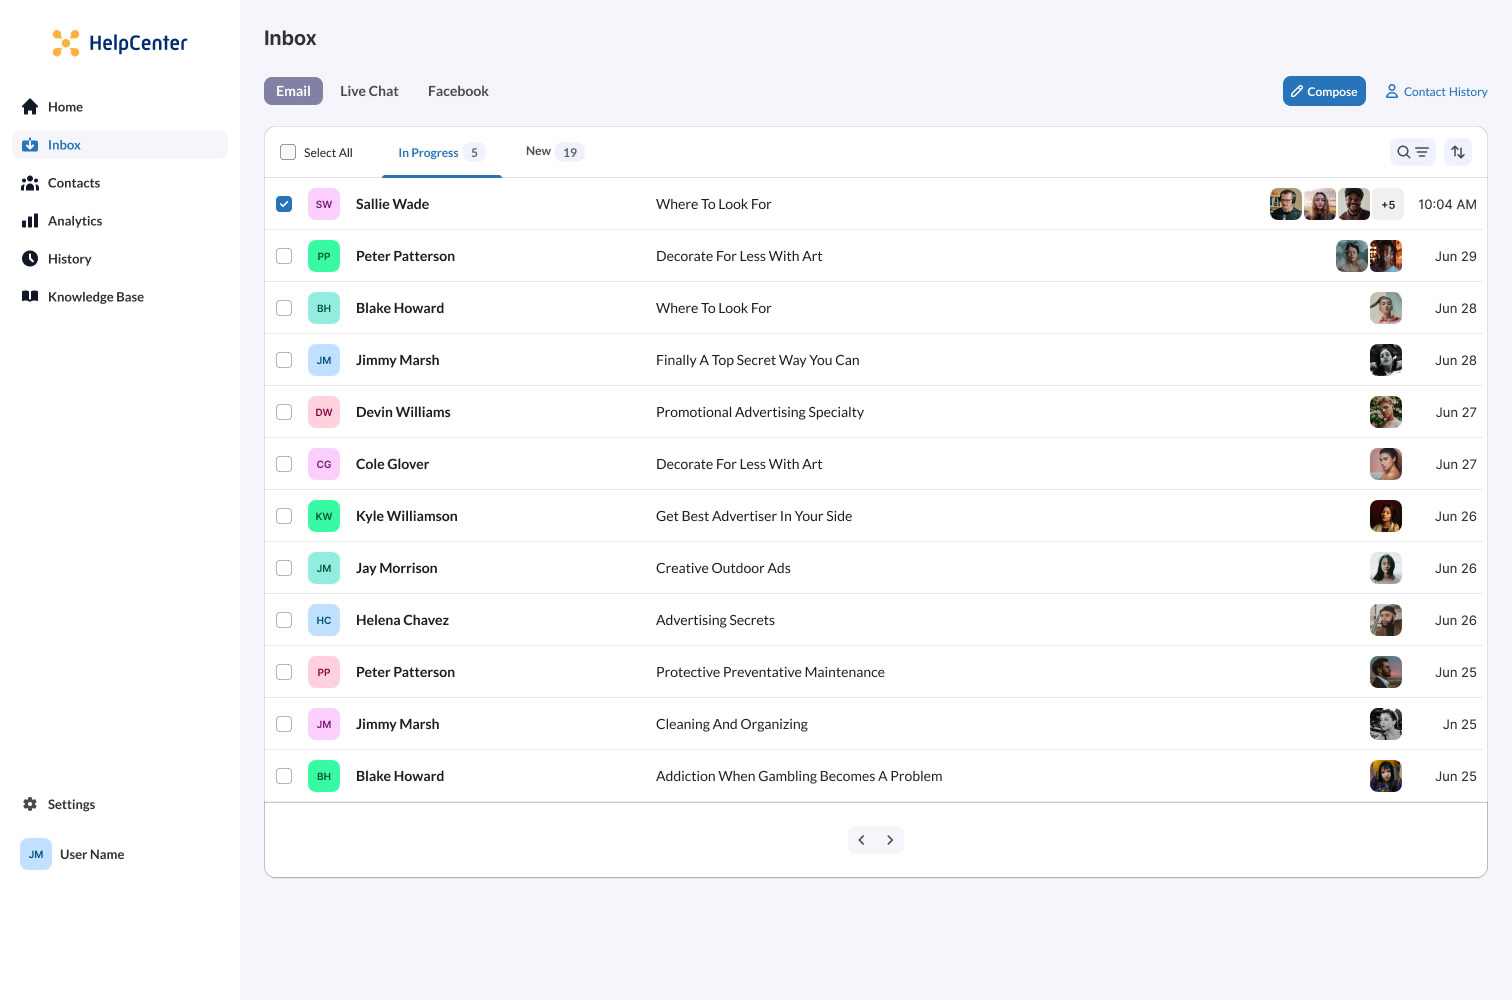Open Home from the sidebar
The width and height of the screenshot is (1512, 1000).
(x=120, y=107)
